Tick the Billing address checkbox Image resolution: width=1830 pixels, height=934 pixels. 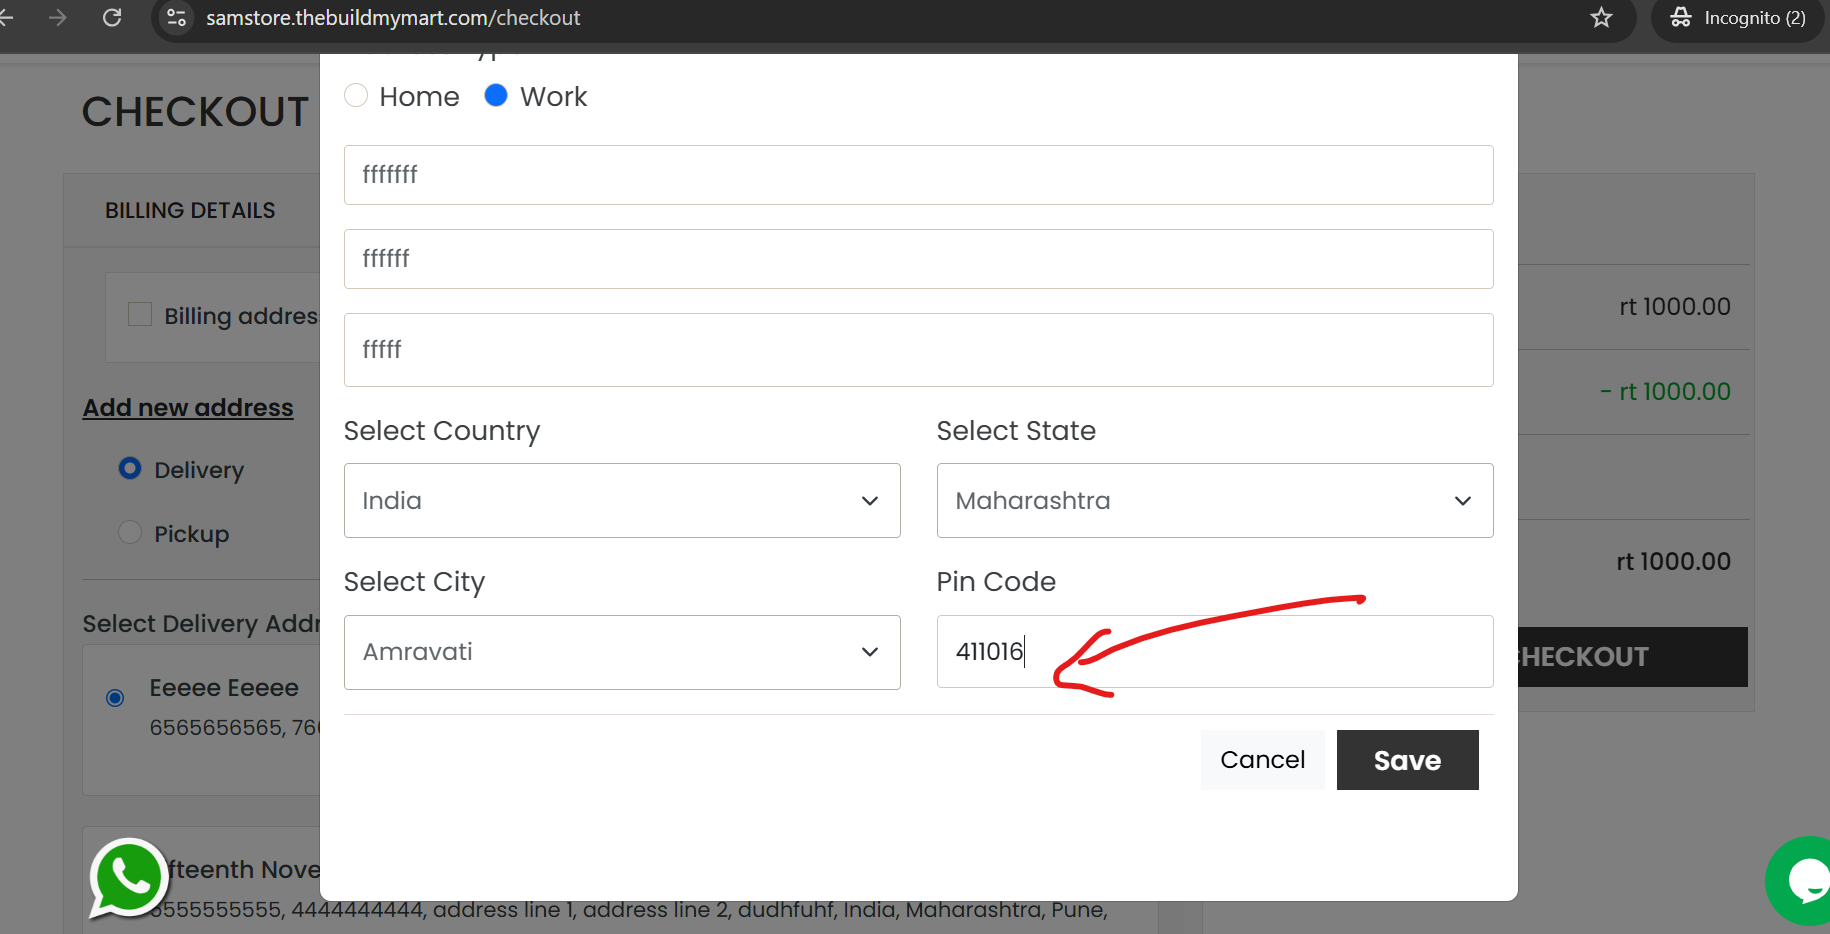(x=140, y=314)
